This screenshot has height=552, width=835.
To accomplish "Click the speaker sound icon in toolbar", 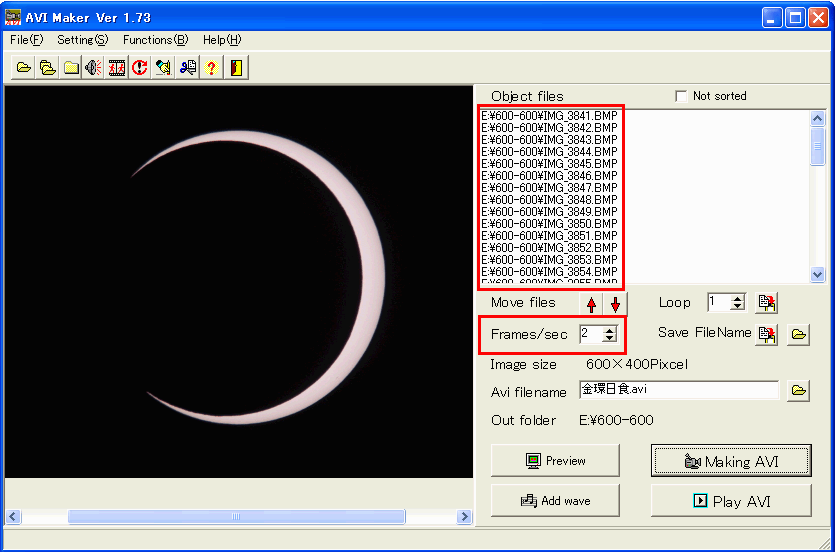I will pos(93,68).
